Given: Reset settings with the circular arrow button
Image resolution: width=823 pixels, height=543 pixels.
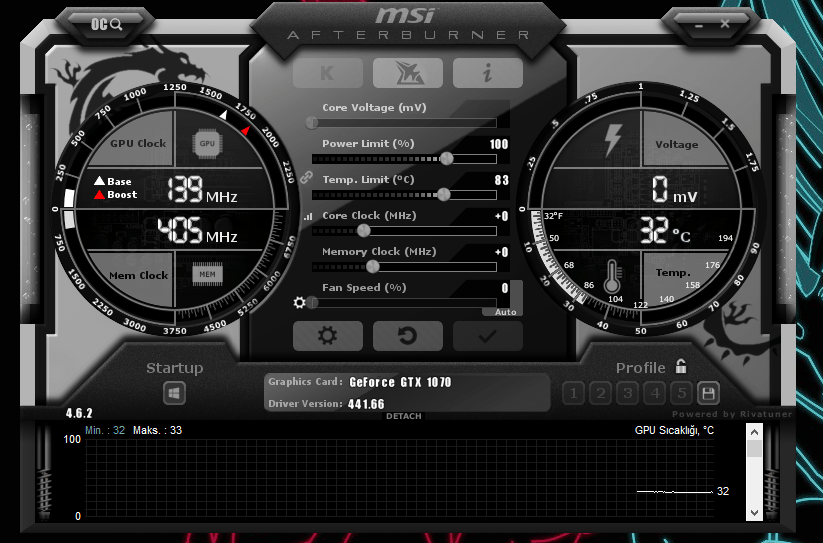Looking at the screenshot, I should tap(408, 336).
